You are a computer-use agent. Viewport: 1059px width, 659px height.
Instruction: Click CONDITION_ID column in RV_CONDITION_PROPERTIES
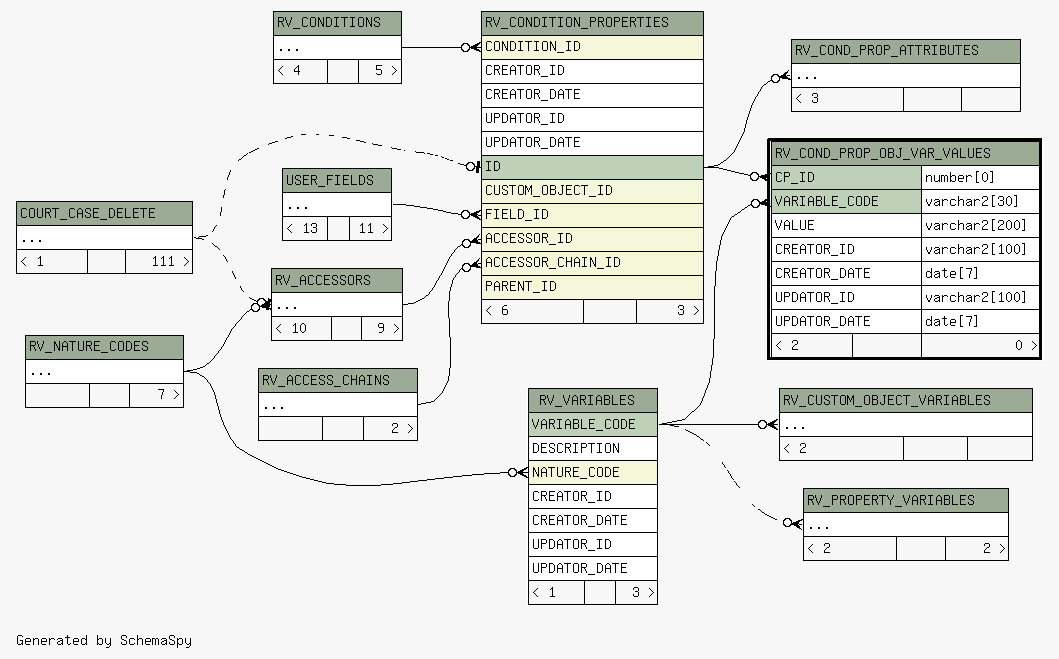pos(592,47)
